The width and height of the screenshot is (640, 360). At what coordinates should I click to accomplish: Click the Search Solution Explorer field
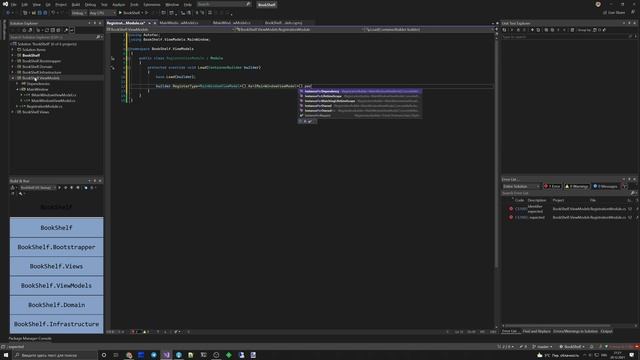coord(56,37)
